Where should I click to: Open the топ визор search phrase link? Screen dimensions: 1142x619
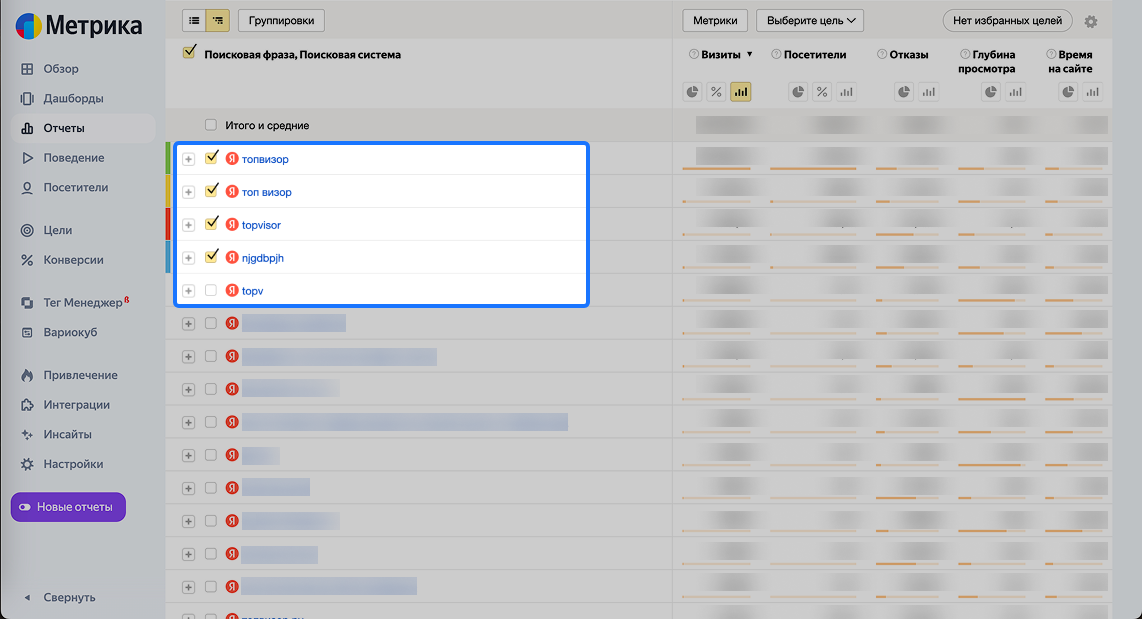267,192
